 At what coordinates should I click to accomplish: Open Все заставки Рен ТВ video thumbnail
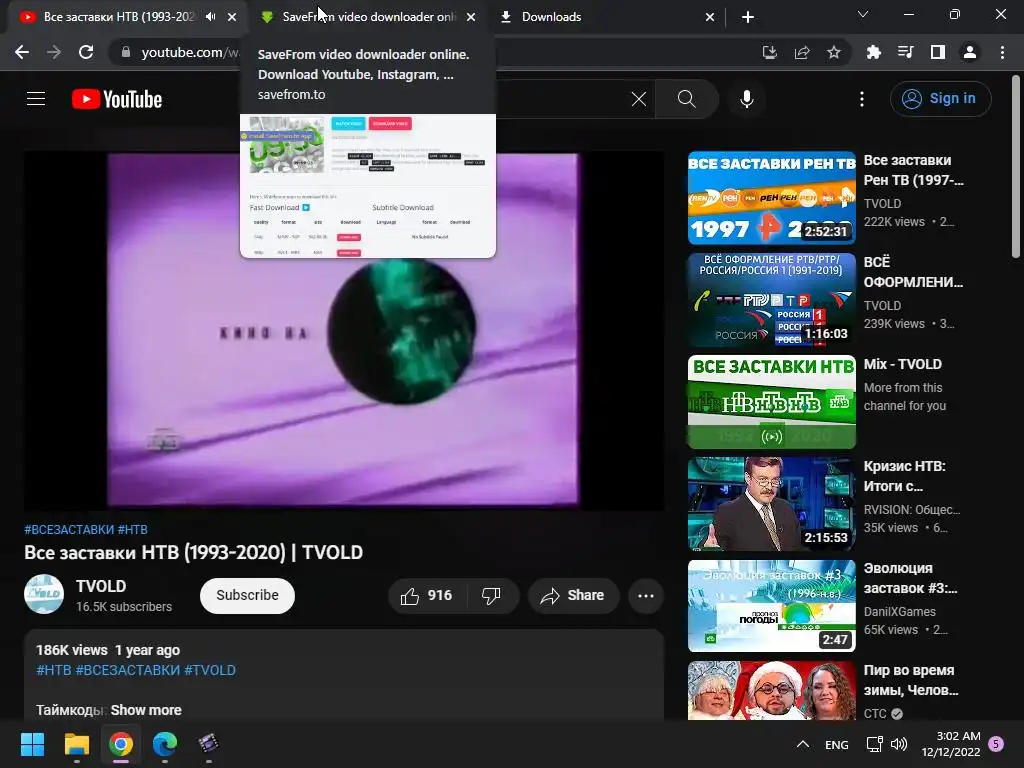coord(771,198)
